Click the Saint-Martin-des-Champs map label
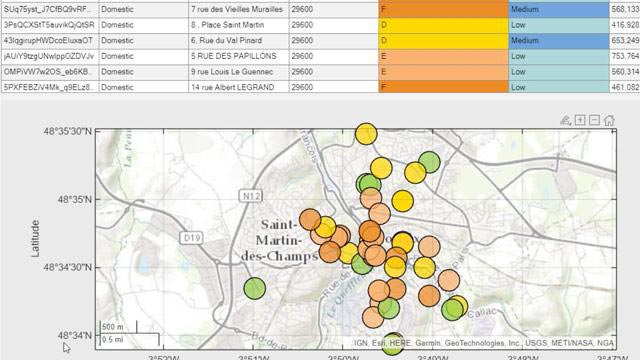 280,240
